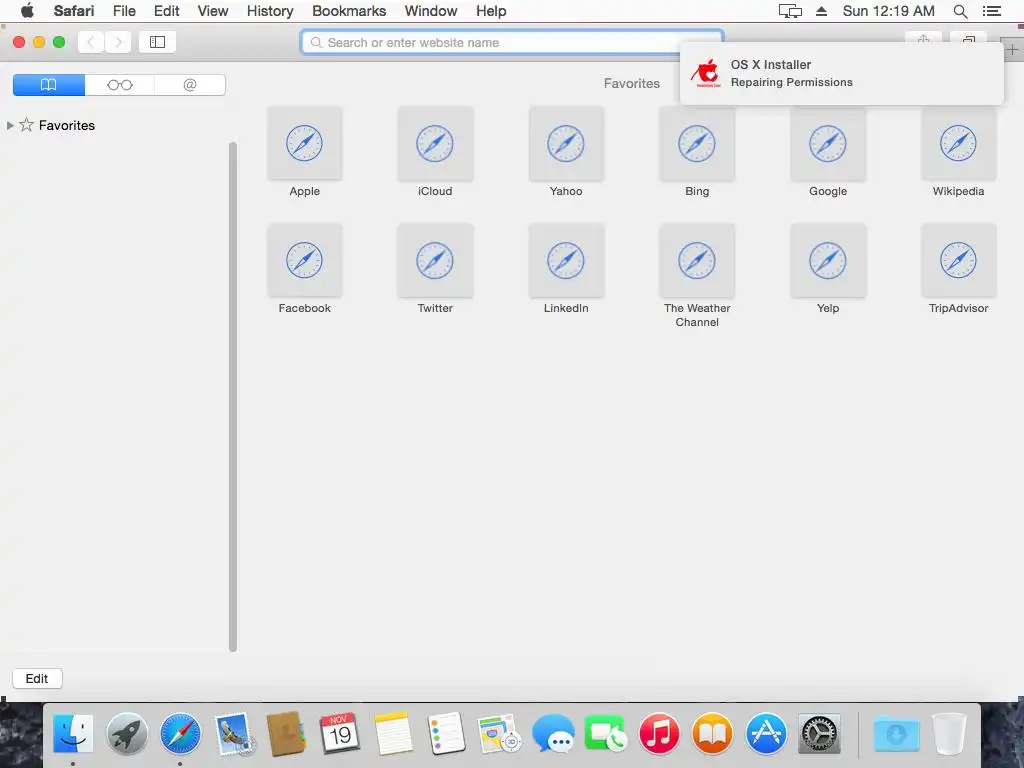Image resolution: width=1024 pixels, height=768 pixels.
Task: Open the Safari menu
Action: 74,11
